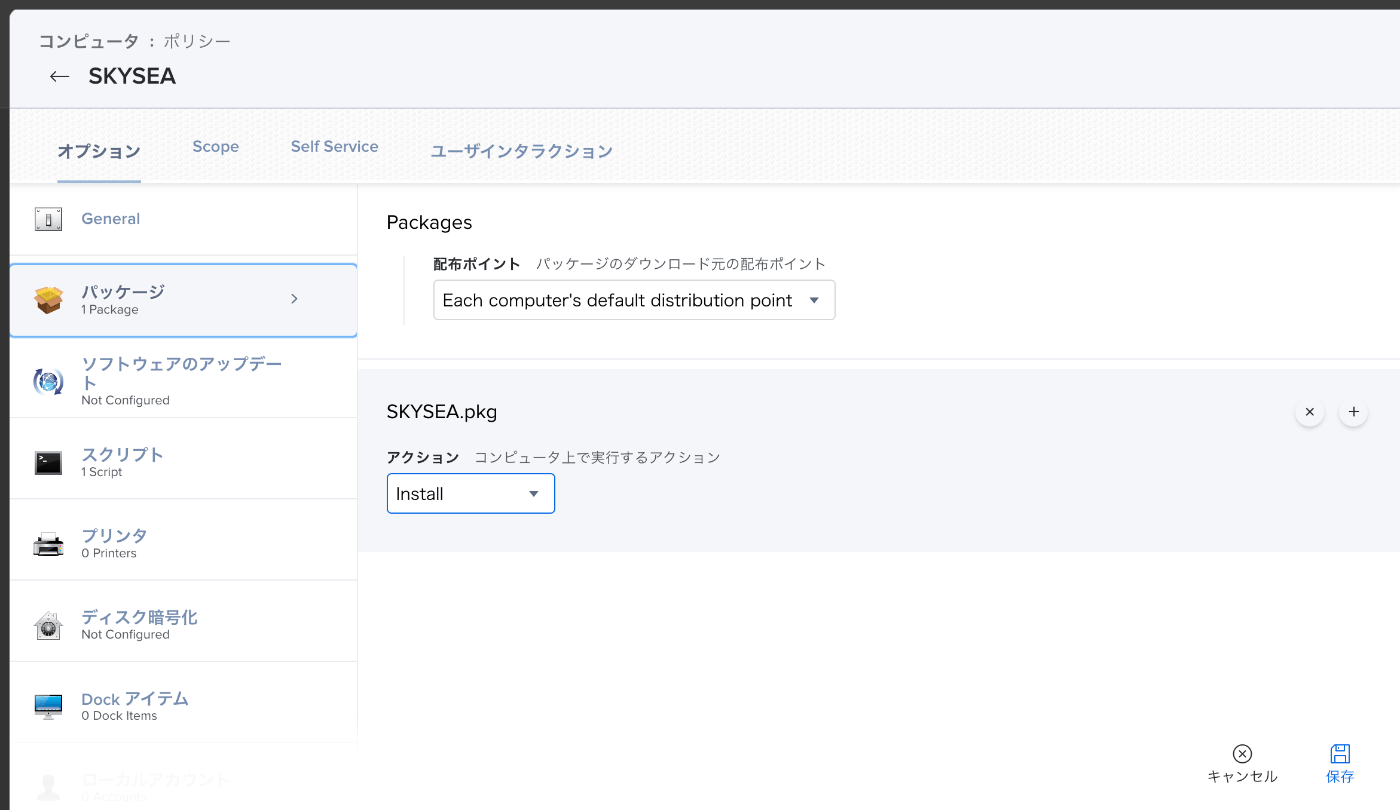
Task: Switch to the Self Service tab
Action: click(334, 146)
